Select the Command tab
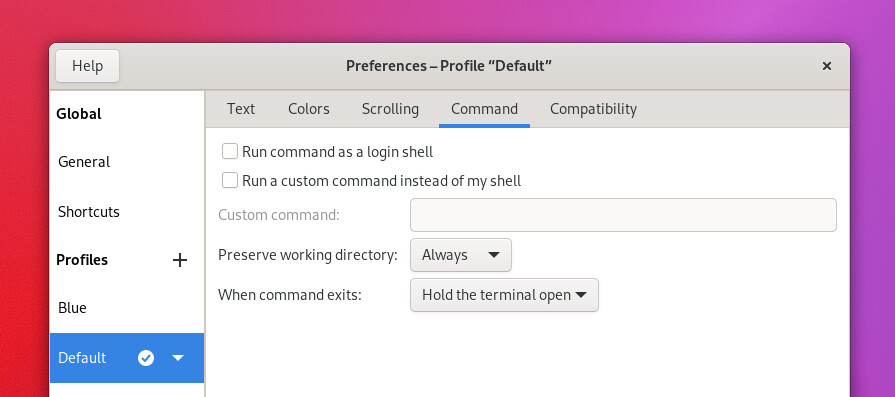The image size is (895, 397). coord(485,109)
